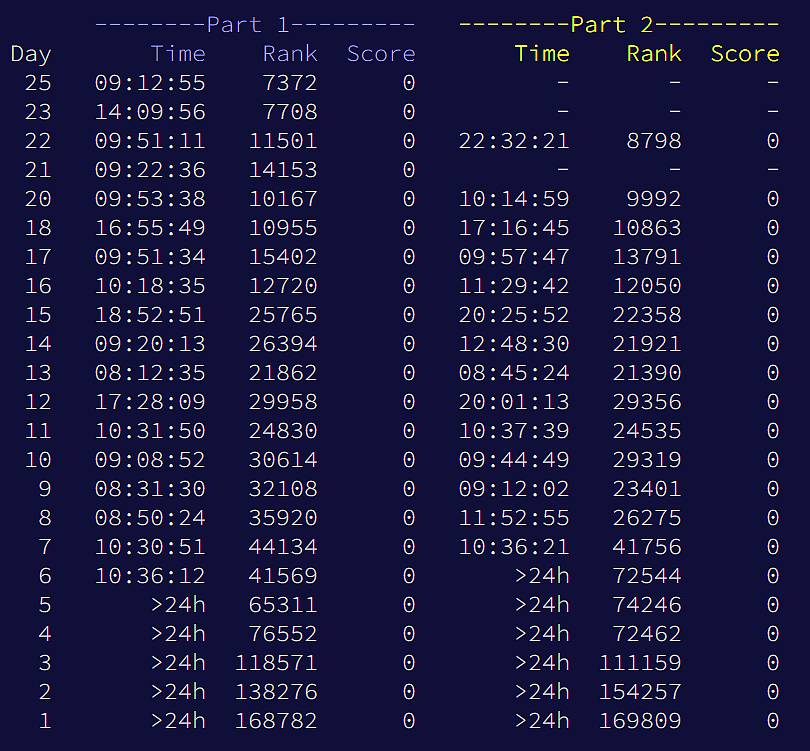Click the Part 1 'Time' column header
Viewport: 810px width, 751px height.
click(178, 54)
